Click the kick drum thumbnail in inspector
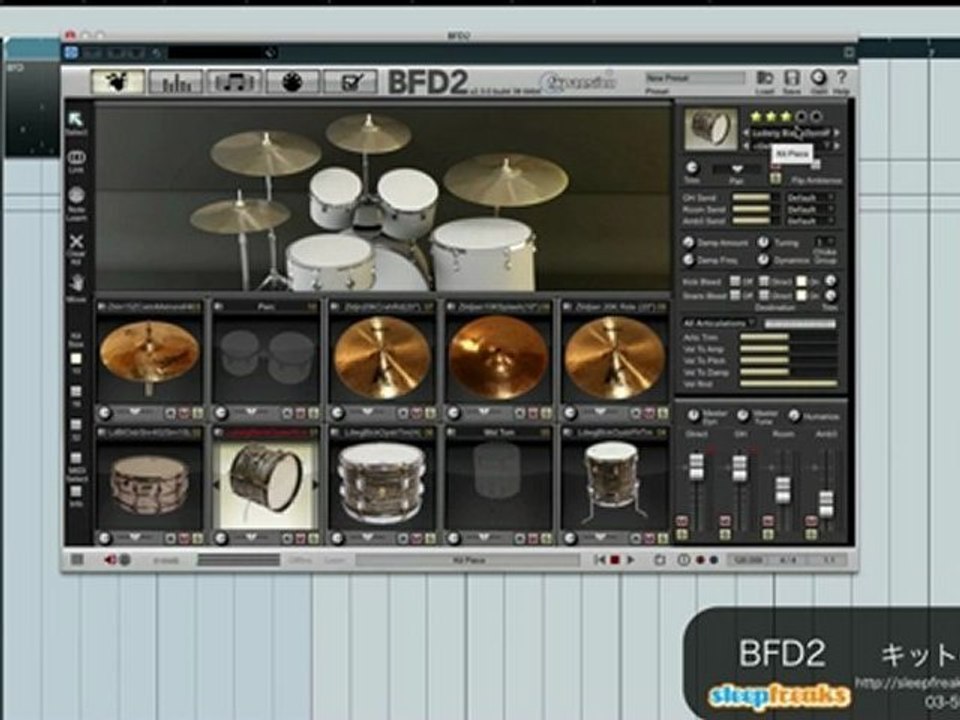The width and height of the screenshot is (960, 720). [710, 129]
